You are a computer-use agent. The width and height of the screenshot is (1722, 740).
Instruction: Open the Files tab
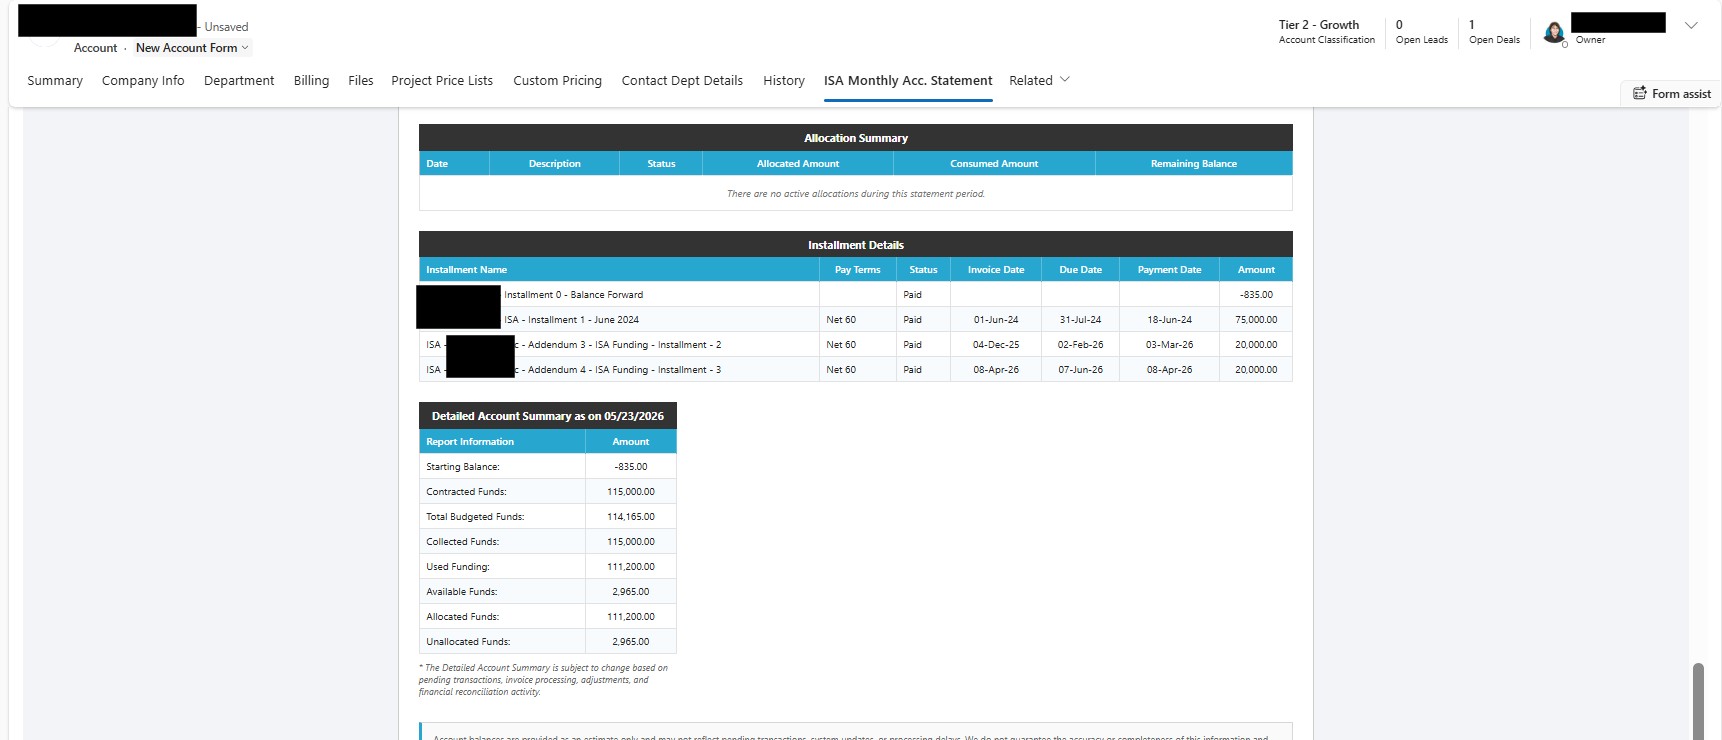coord(361,80)
